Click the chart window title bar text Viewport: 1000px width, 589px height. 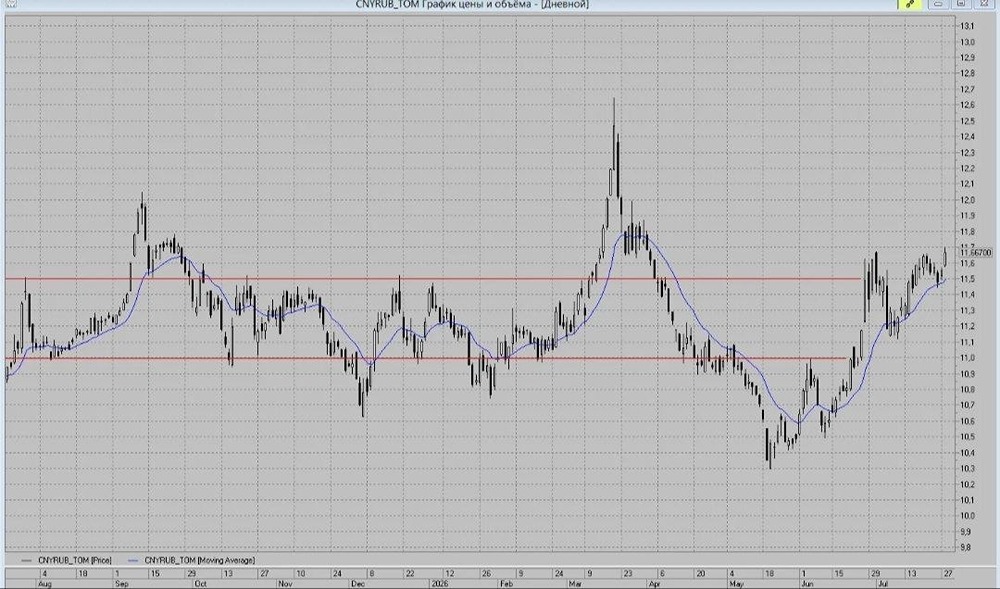(x=472, y=4)
